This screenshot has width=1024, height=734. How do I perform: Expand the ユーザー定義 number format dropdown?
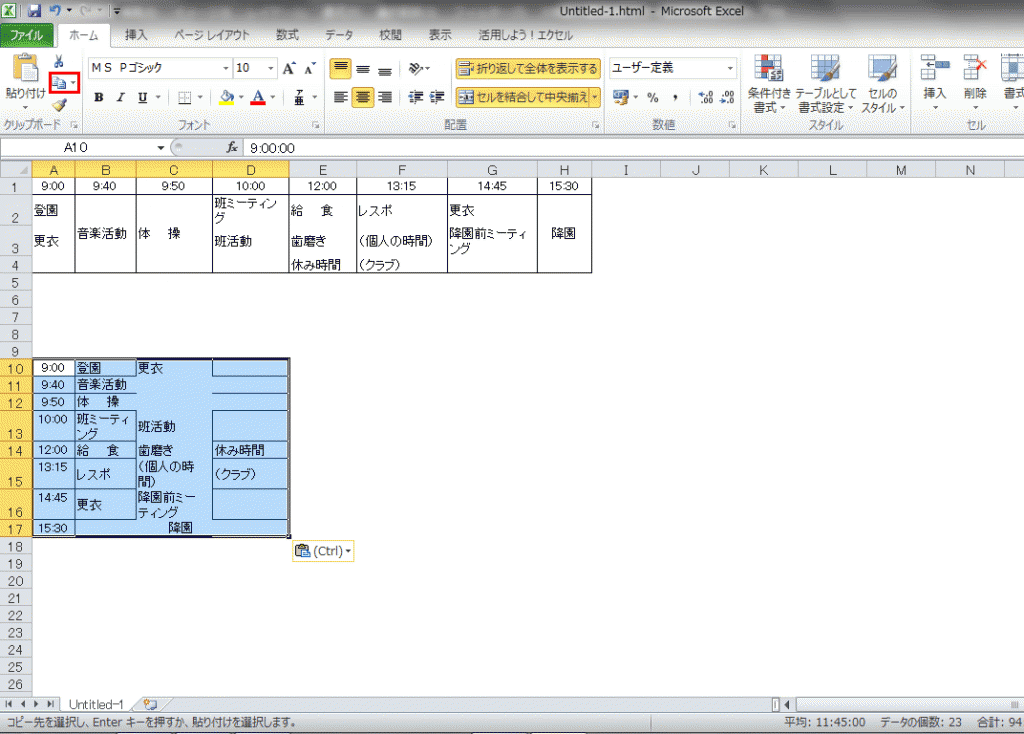coord(730,69)
